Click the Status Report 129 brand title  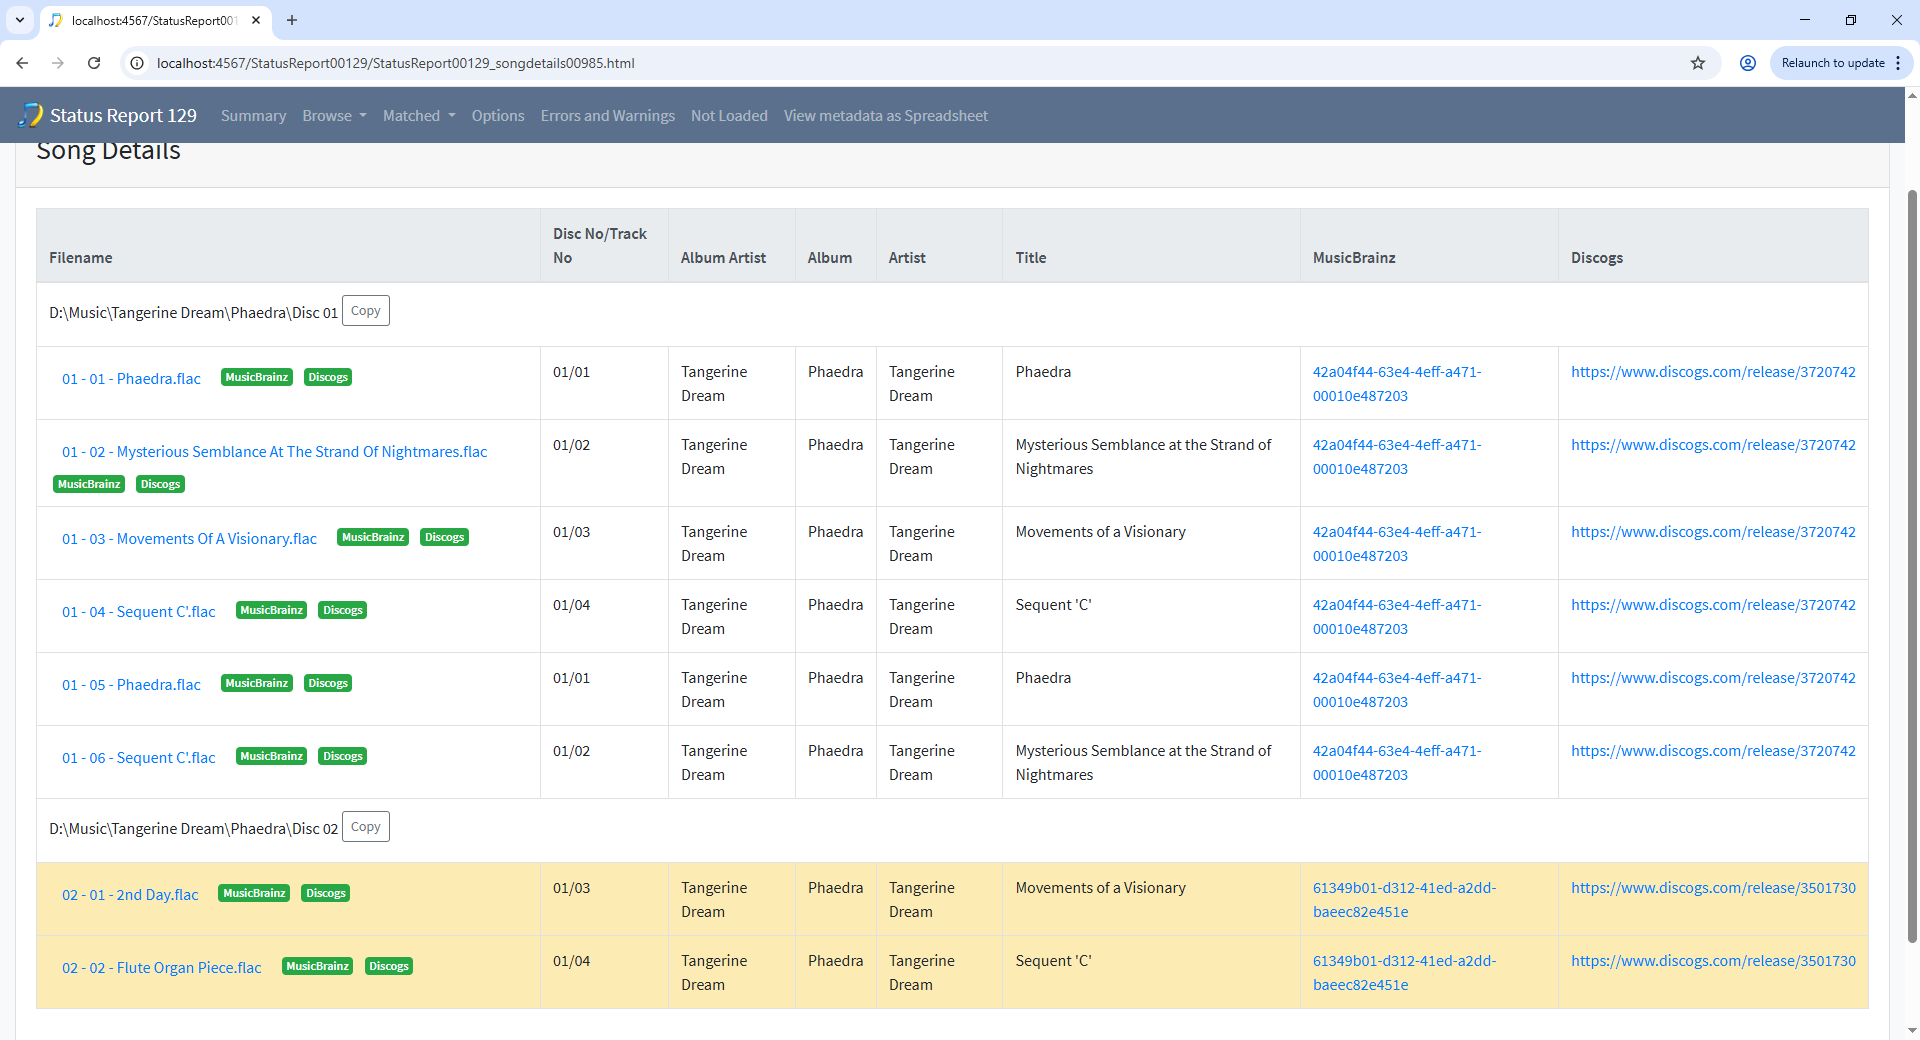point(123,116)
